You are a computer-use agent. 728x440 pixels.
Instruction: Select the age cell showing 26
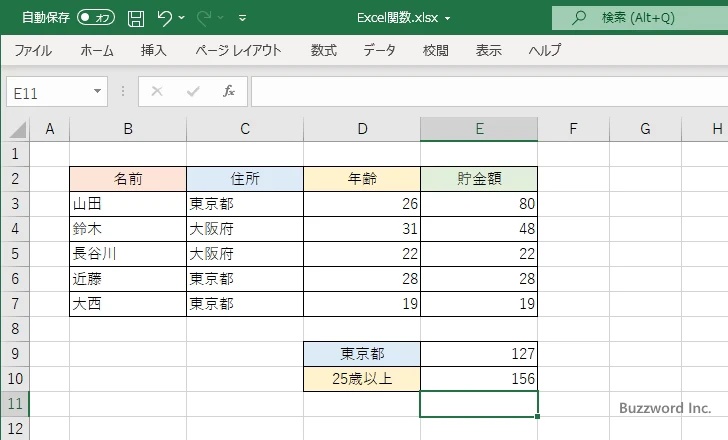(362, 204)
